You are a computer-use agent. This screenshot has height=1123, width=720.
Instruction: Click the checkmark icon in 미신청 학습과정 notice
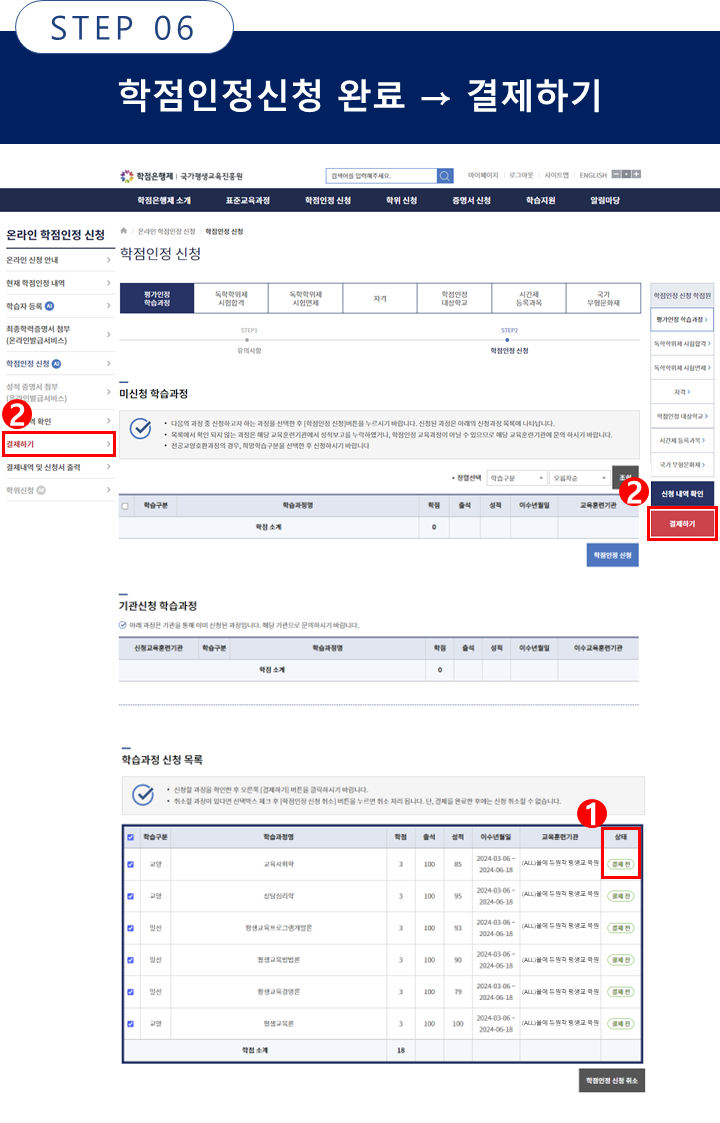point(140,429)
